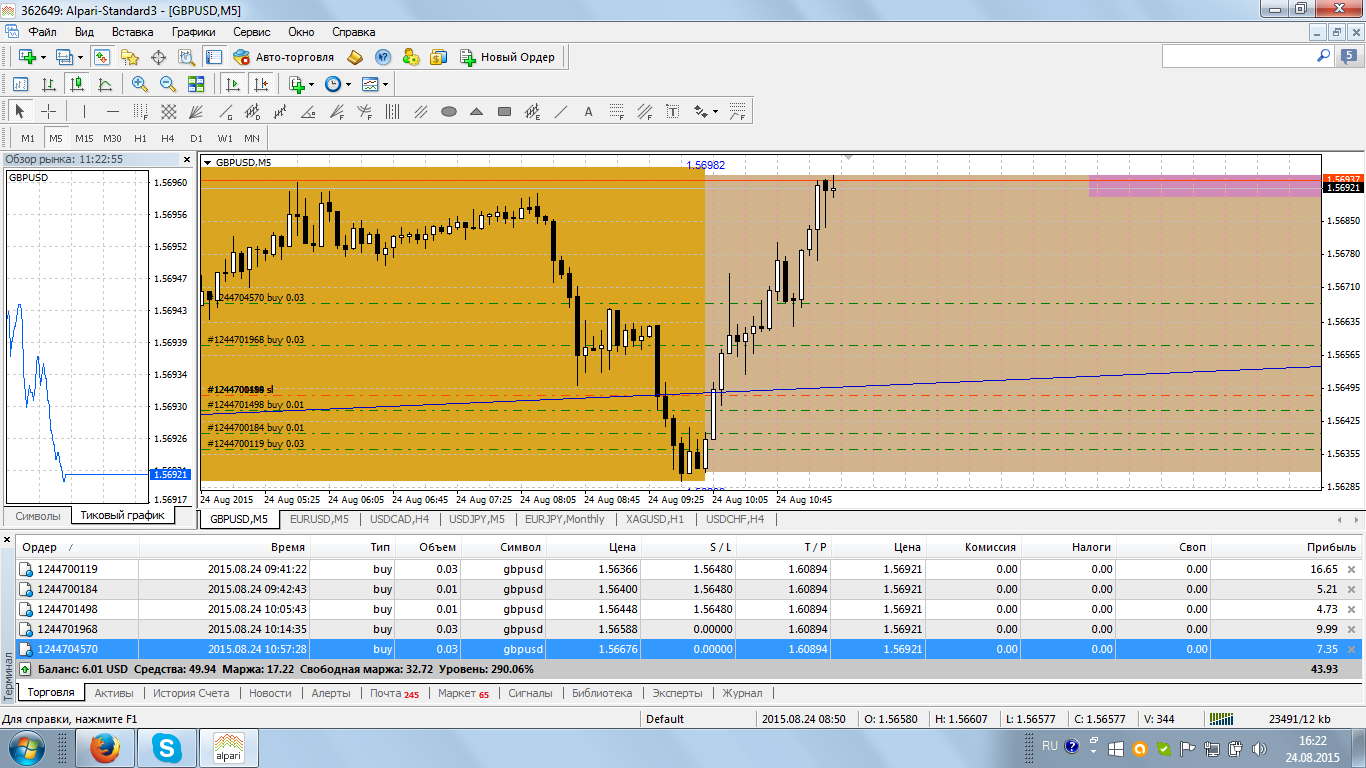Toggle chart auto-scroll to latest bar
The height and width of the screenshot is (768, 1366).
(x=233, y=85)
